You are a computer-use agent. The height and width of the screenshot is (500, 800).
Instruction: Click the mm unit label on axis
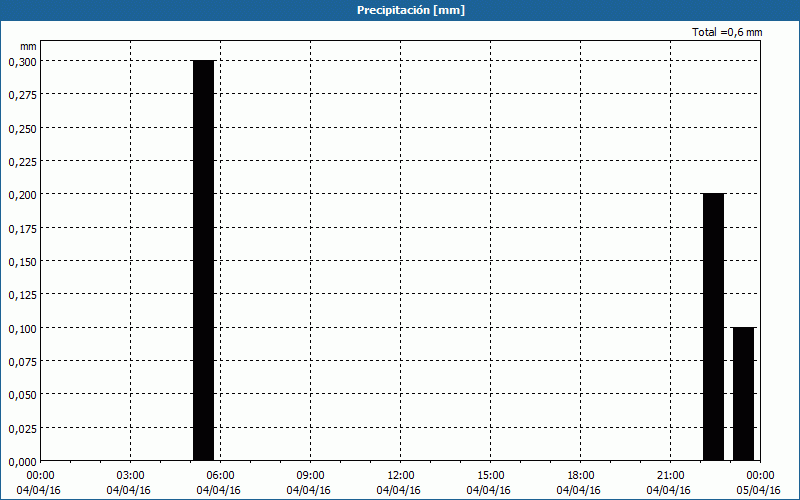tap(28, 46)
